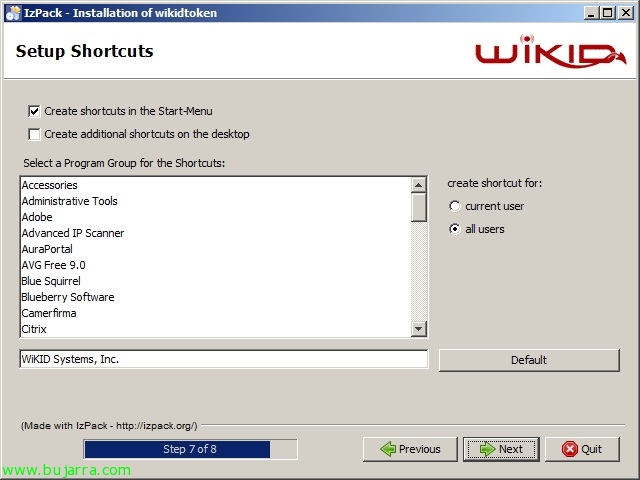This screenshot has height=480, width=640.
Task: Focus the WiKID Systems, Inc. text field
Action: [x=224, y=359]
